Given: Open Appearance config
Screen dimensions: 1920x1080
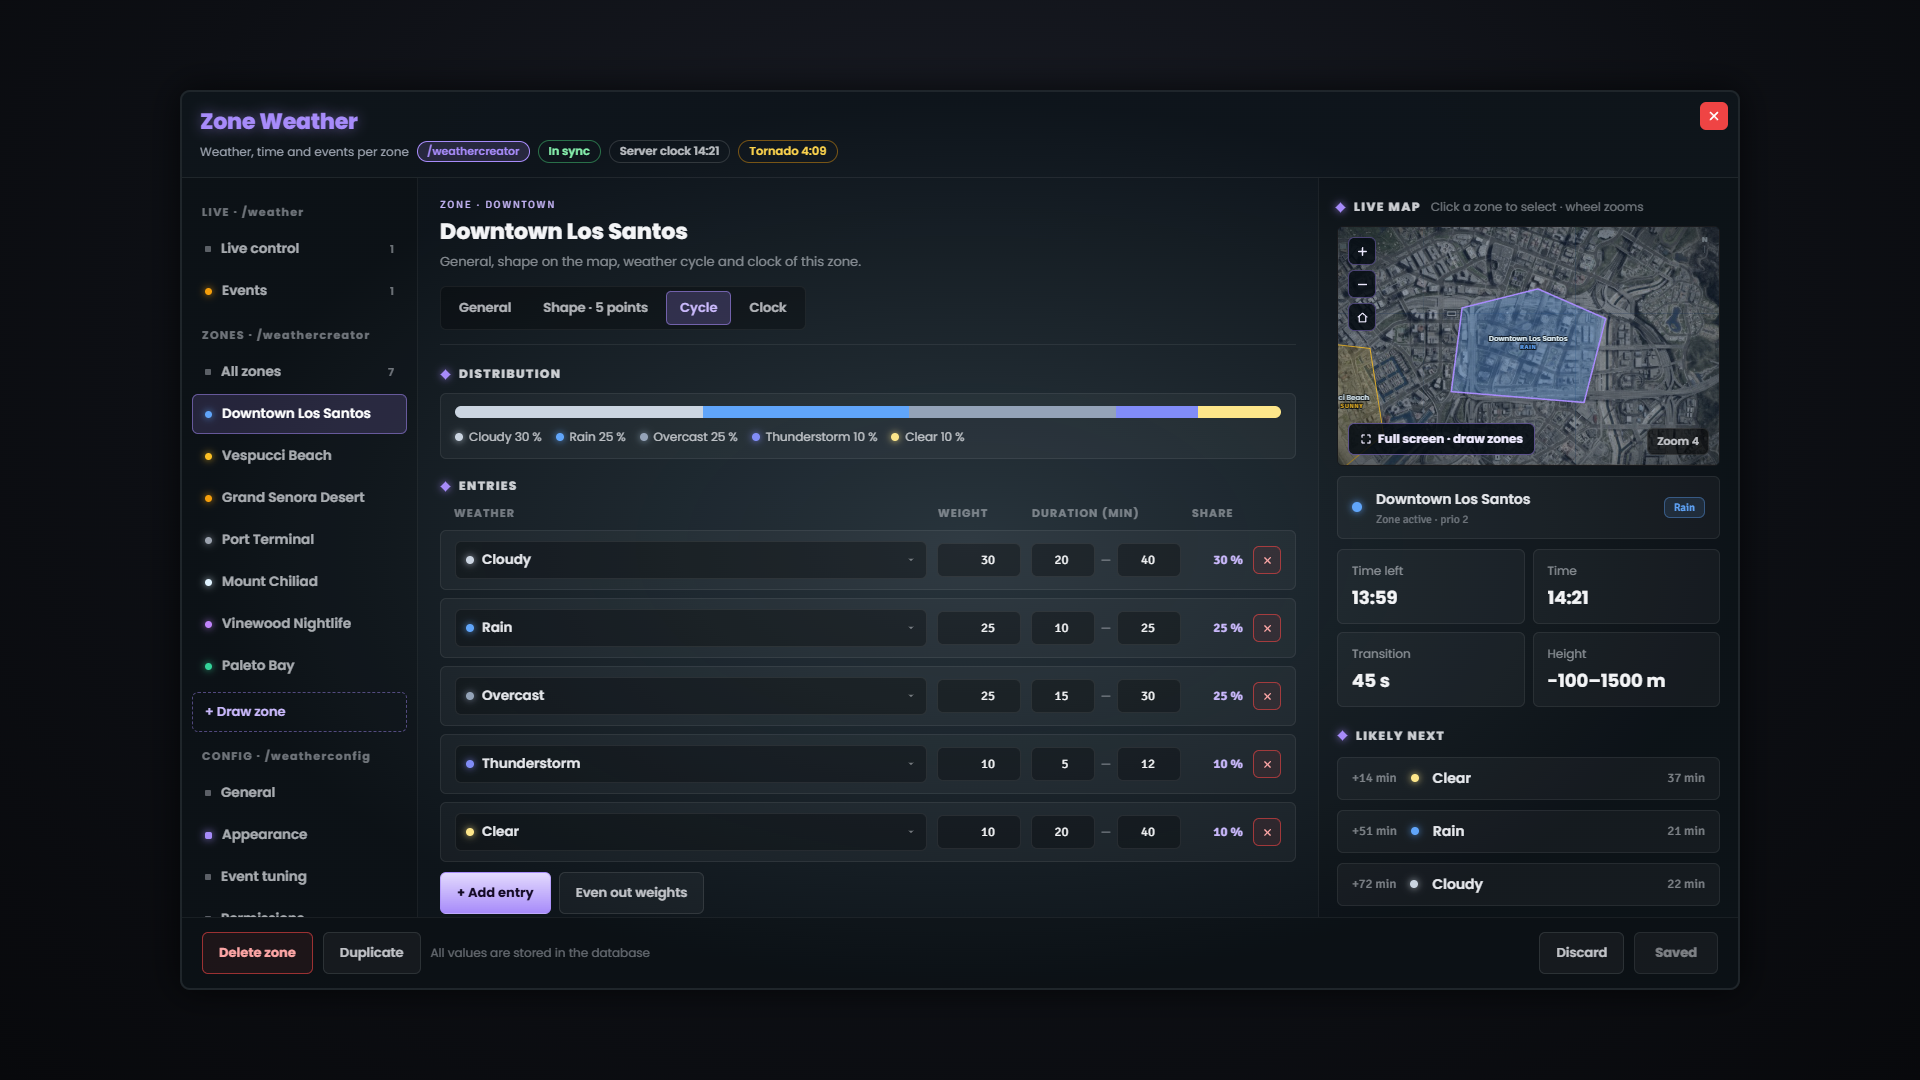Looking at the screenshot, I should coord(299,835).
